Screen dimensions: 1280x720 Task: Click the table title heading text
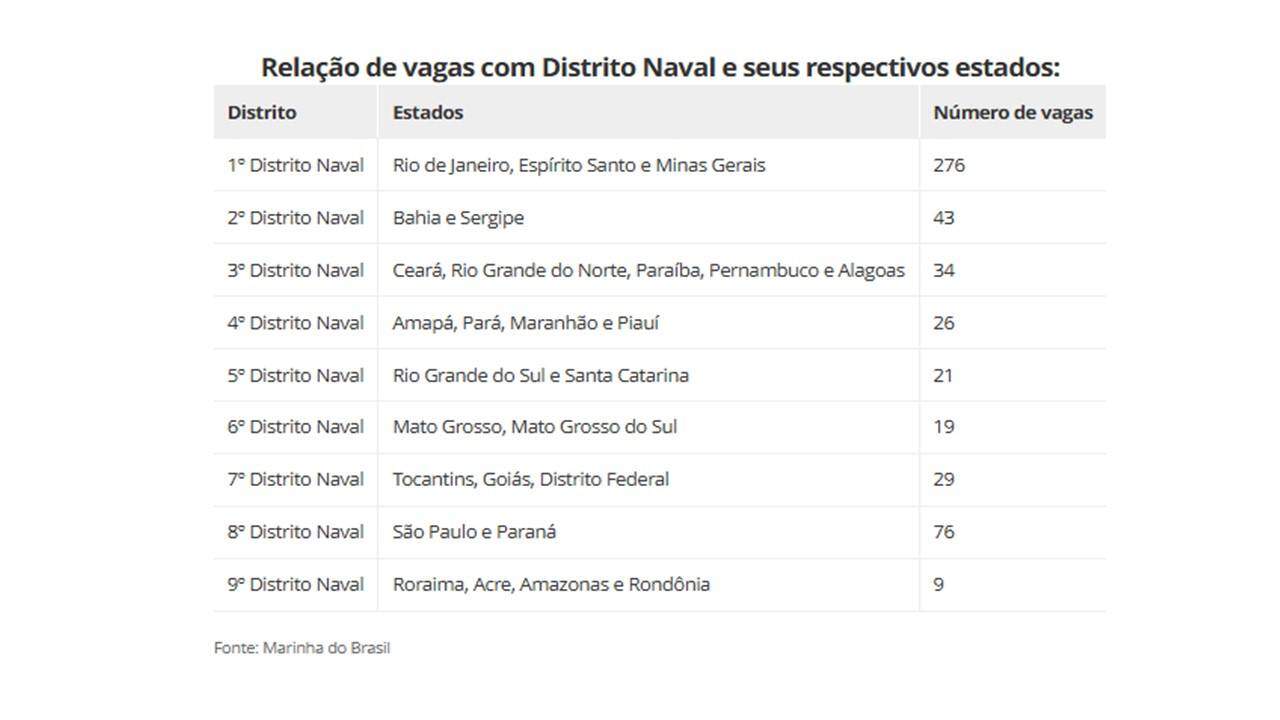660,68
